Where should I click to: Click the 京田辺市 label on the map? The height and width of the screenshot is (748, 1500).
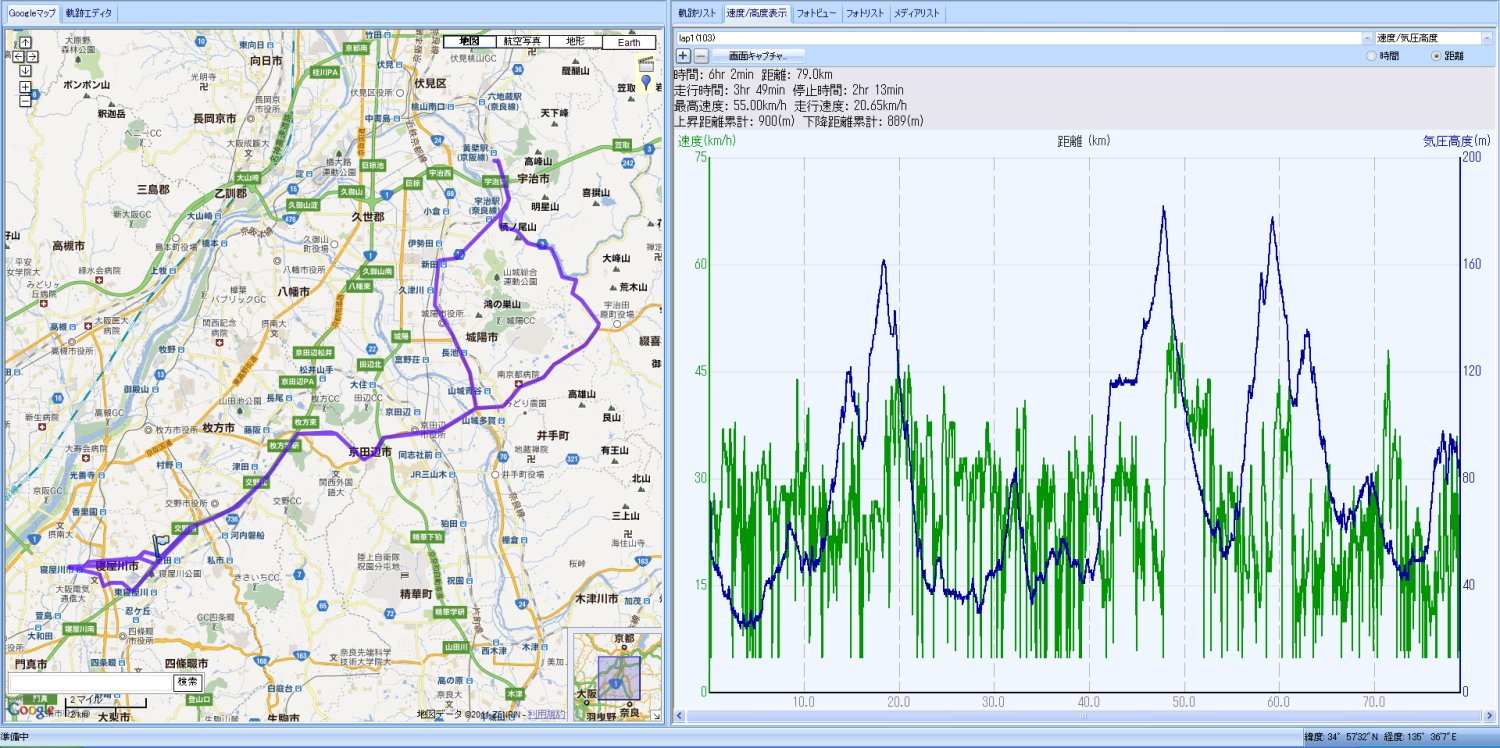pyautogui.click(x=370, y=452)
